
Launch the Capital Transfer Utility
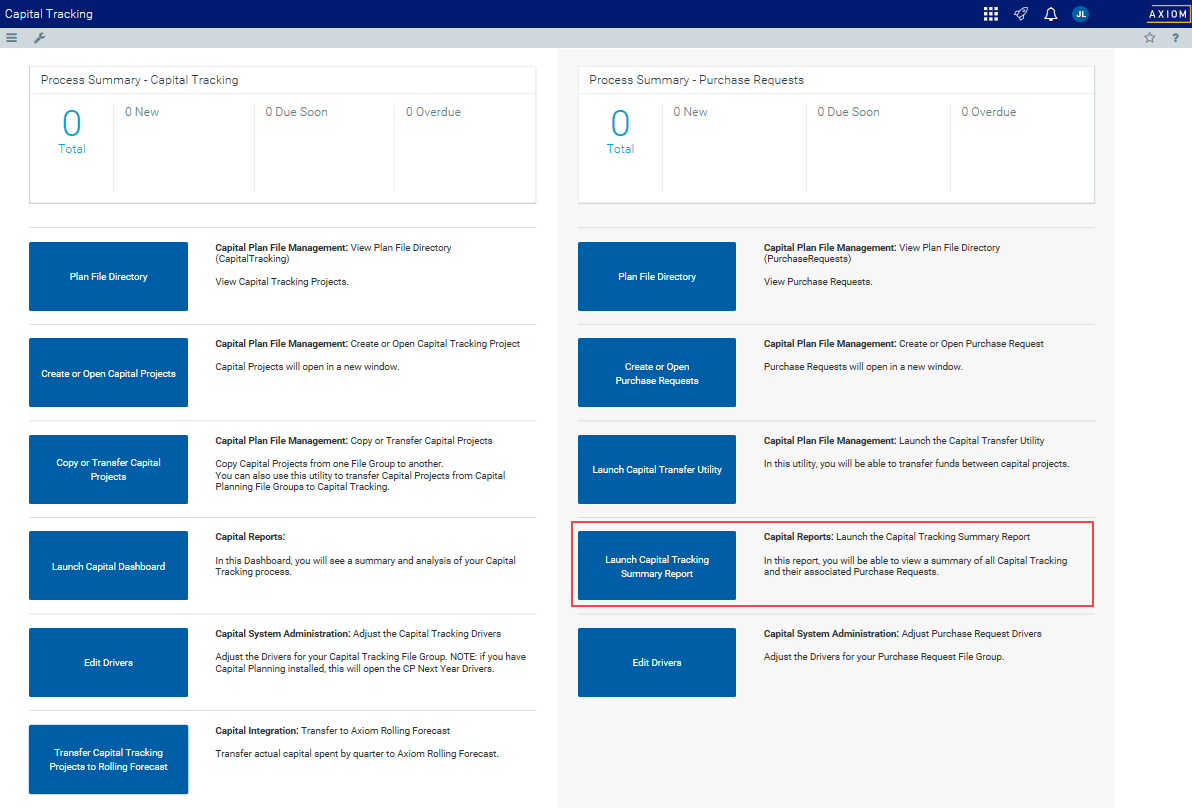[656, 469]
